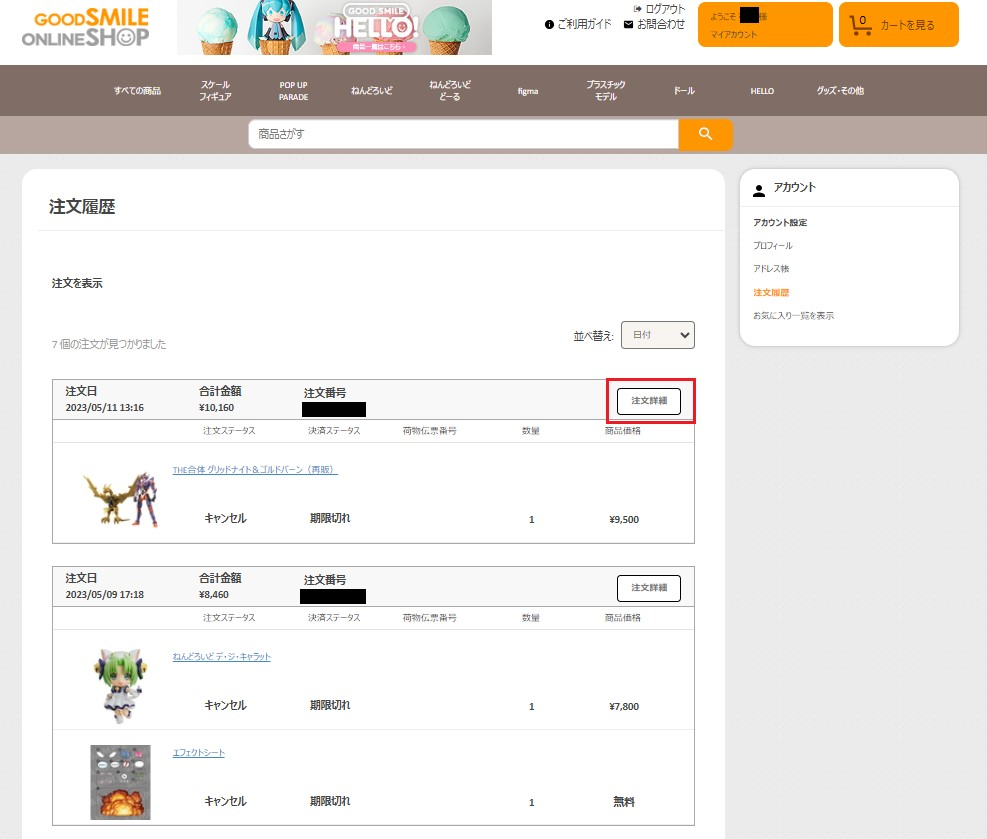Open ねんどろいど menu

(x=371, y=91)
